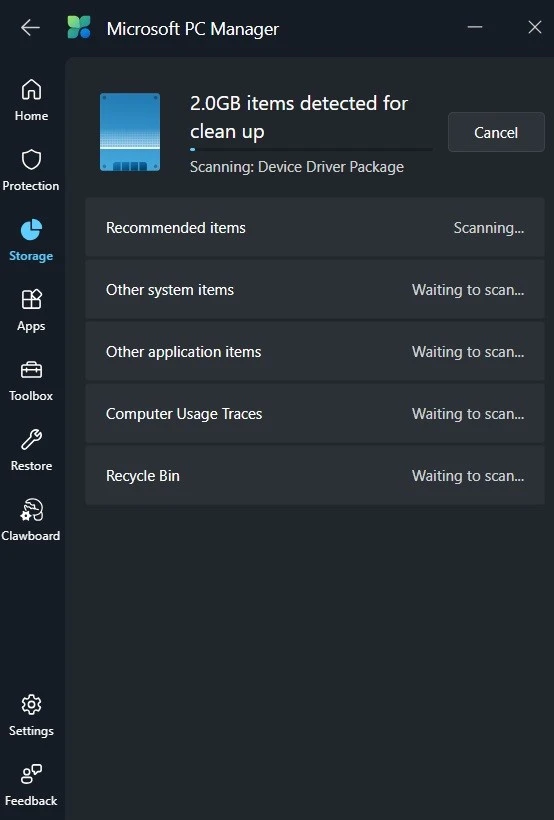Image resolution: width=554 pixels, height=820 pixels.
Task: Open the Feedback section
Action: 31,785
